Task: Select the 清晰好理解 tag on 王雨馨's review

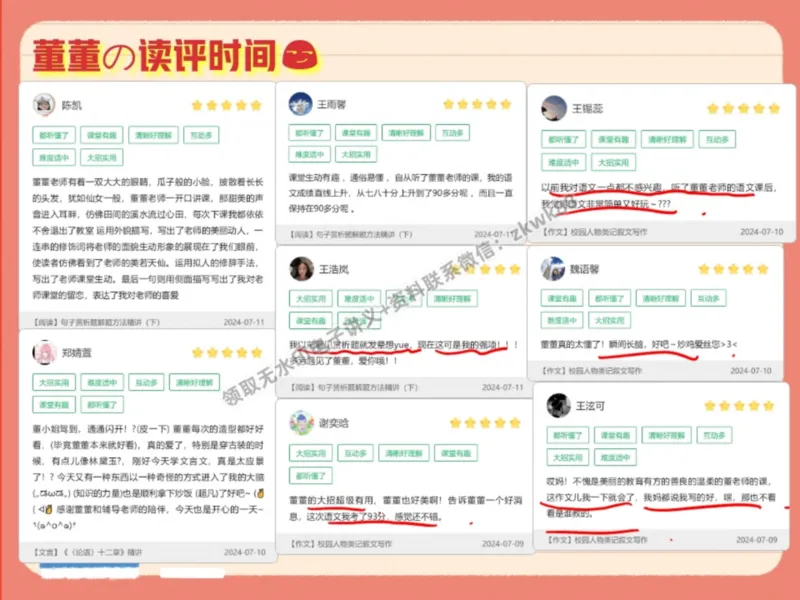Action: [406, 133]
